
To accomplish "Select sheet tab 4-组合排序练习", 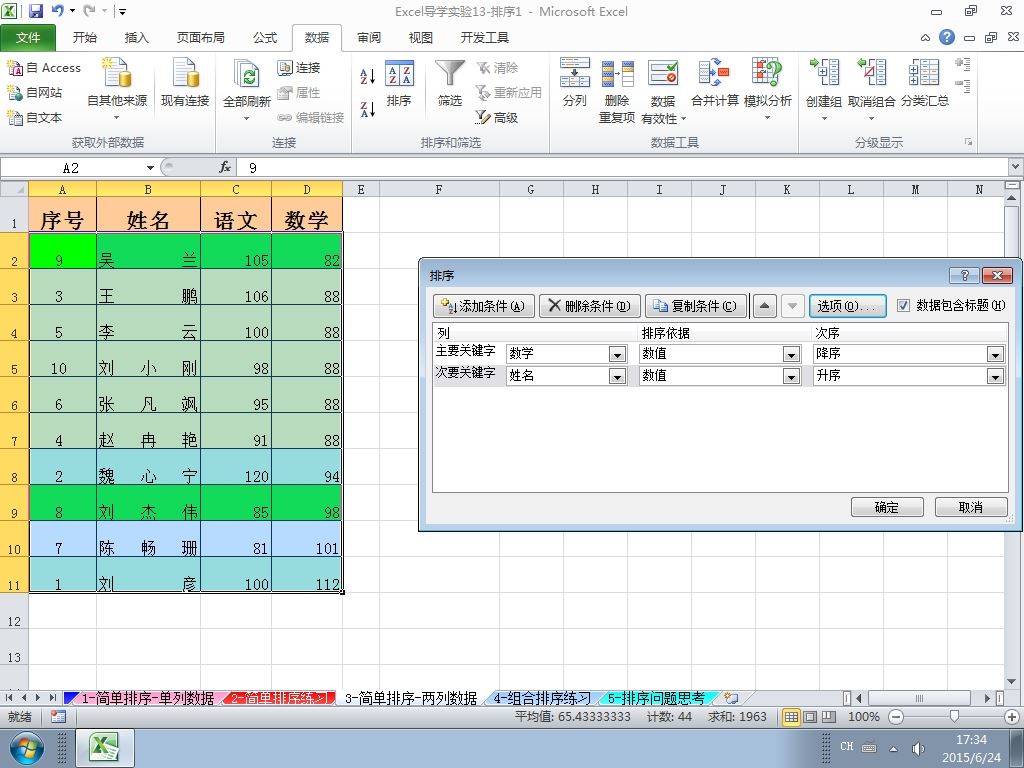I will pos(541,698).
